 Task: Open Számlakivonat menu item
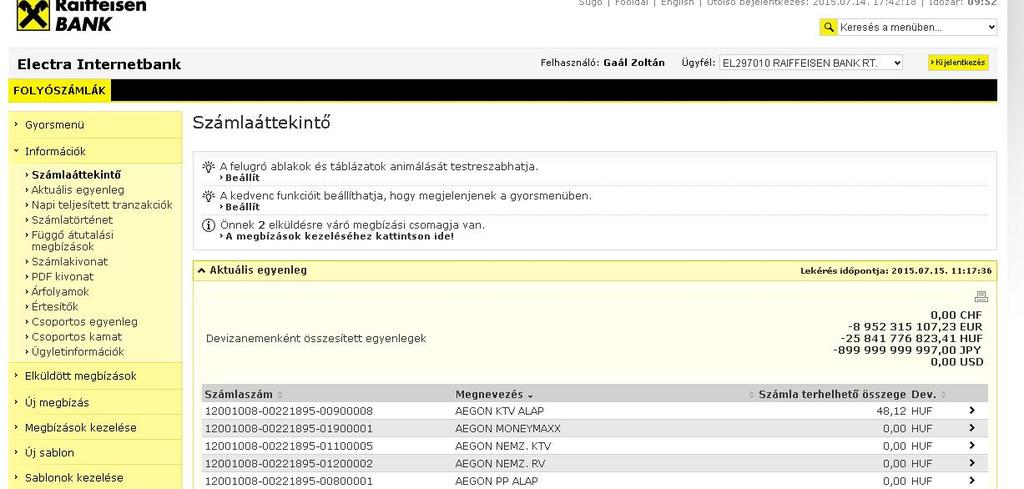(x=70, y=262)
